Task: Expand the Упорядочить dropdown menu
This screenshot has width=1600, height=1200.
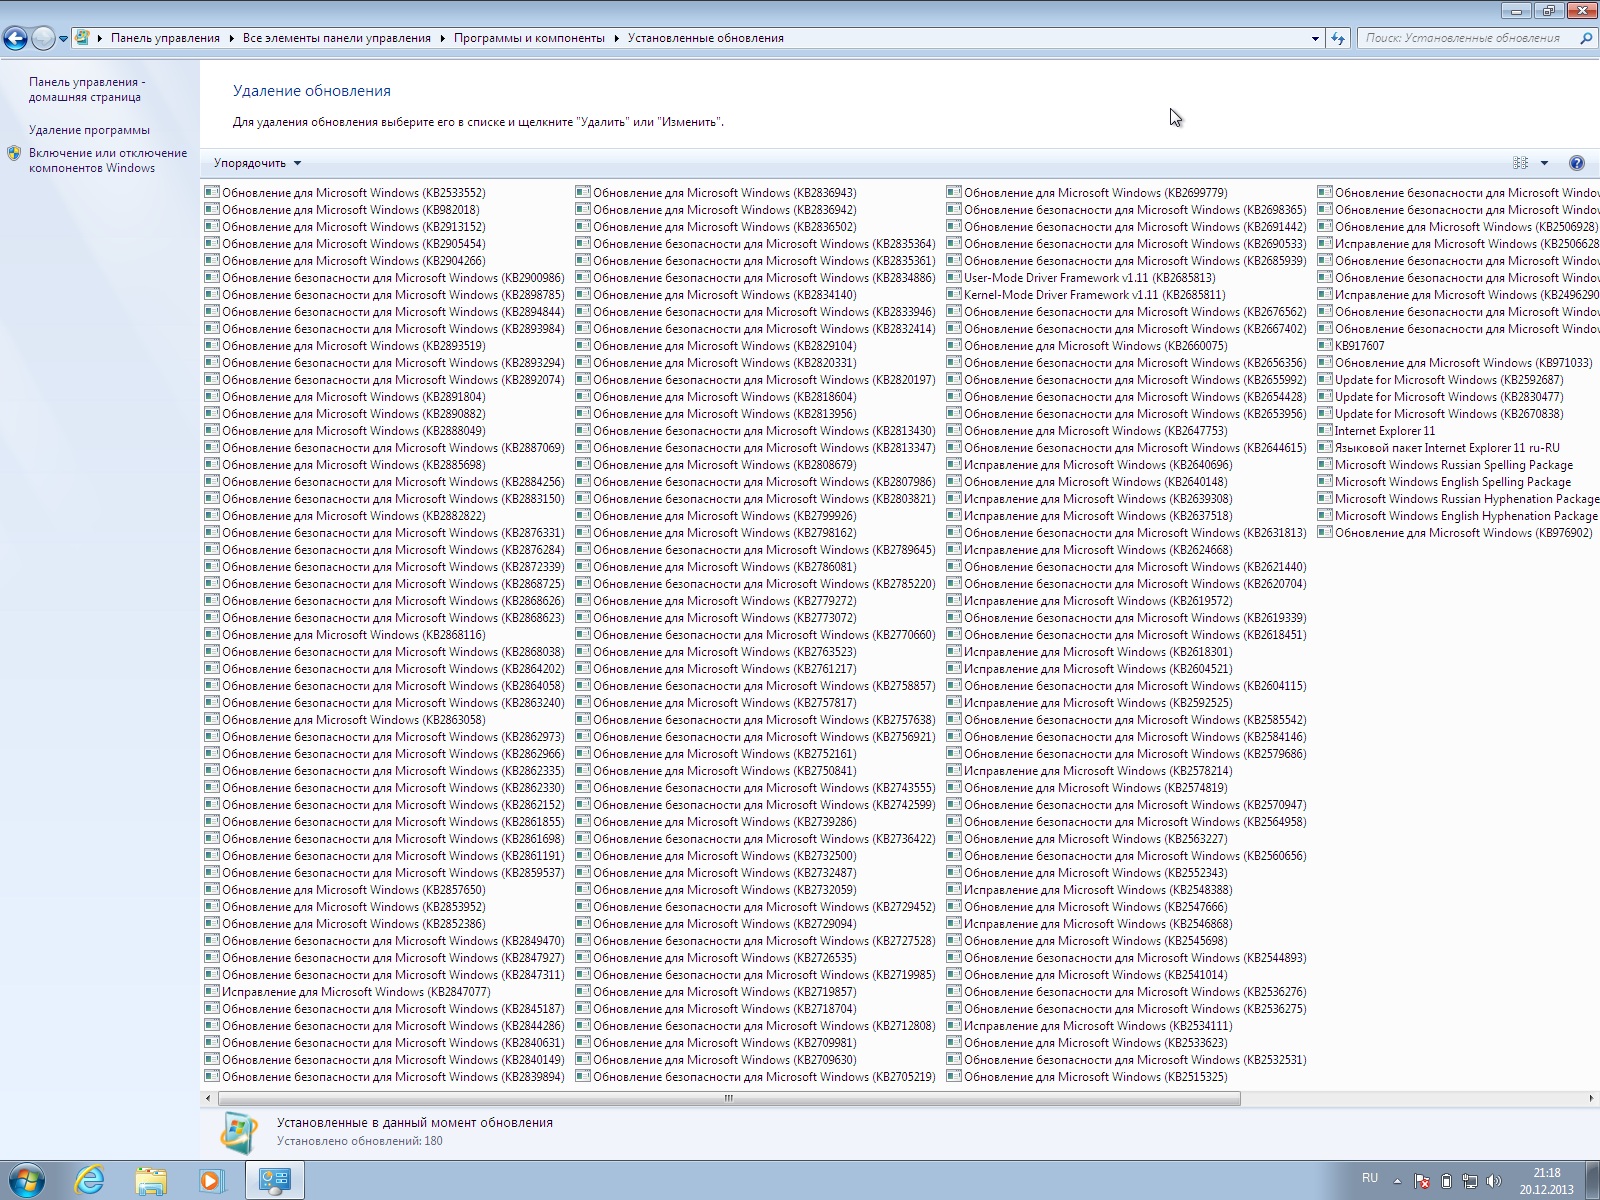Action: [257, 163]
